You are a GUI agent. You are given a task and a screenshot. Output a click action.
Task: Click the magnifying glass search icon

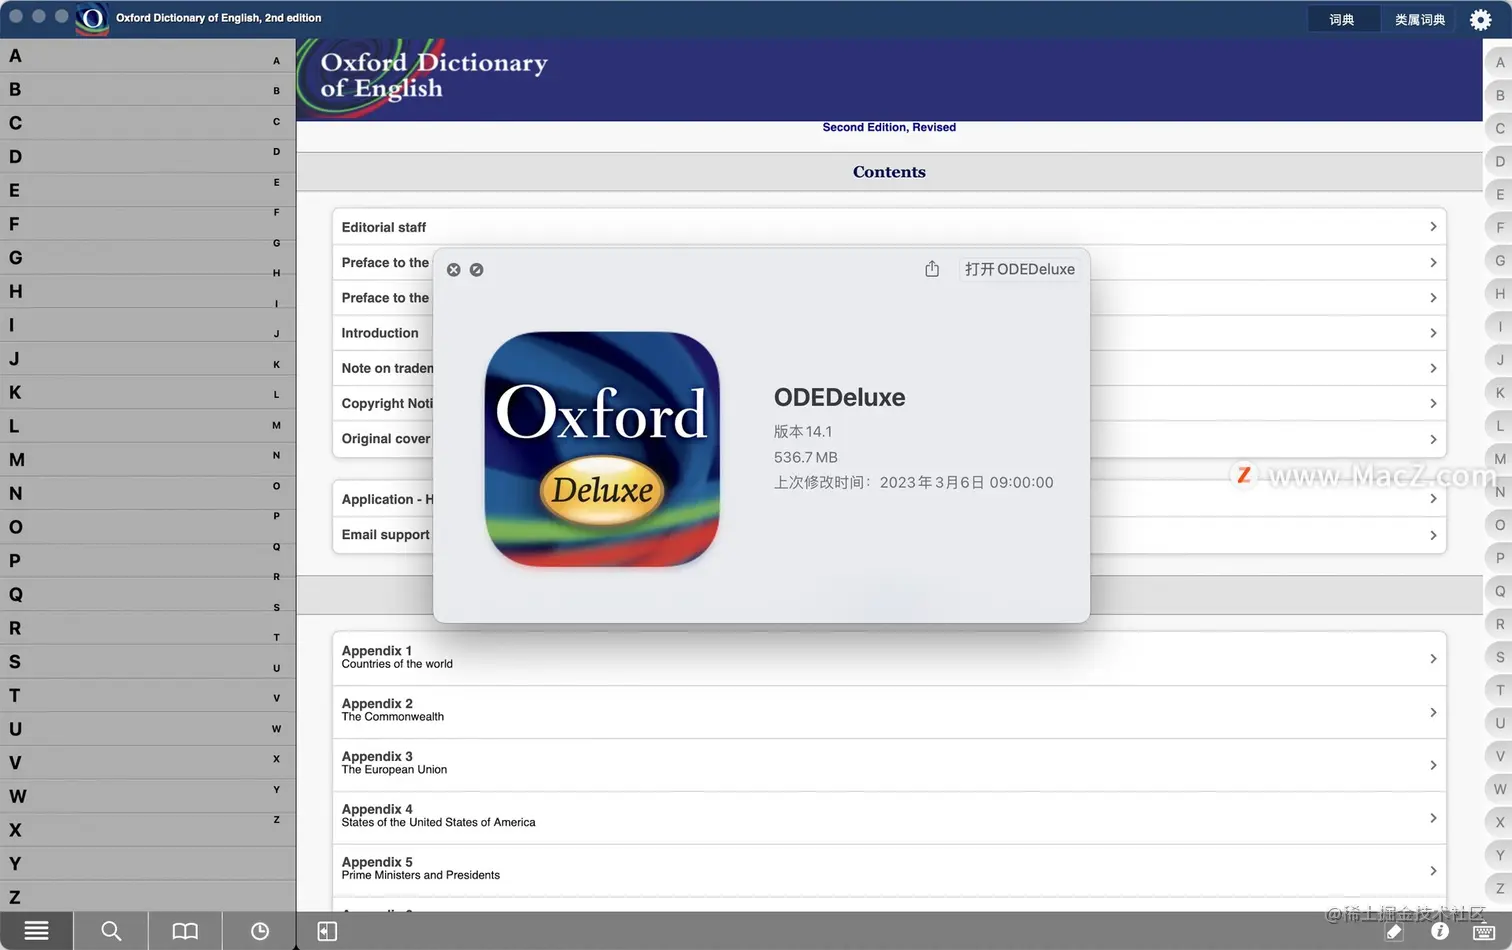111,931
